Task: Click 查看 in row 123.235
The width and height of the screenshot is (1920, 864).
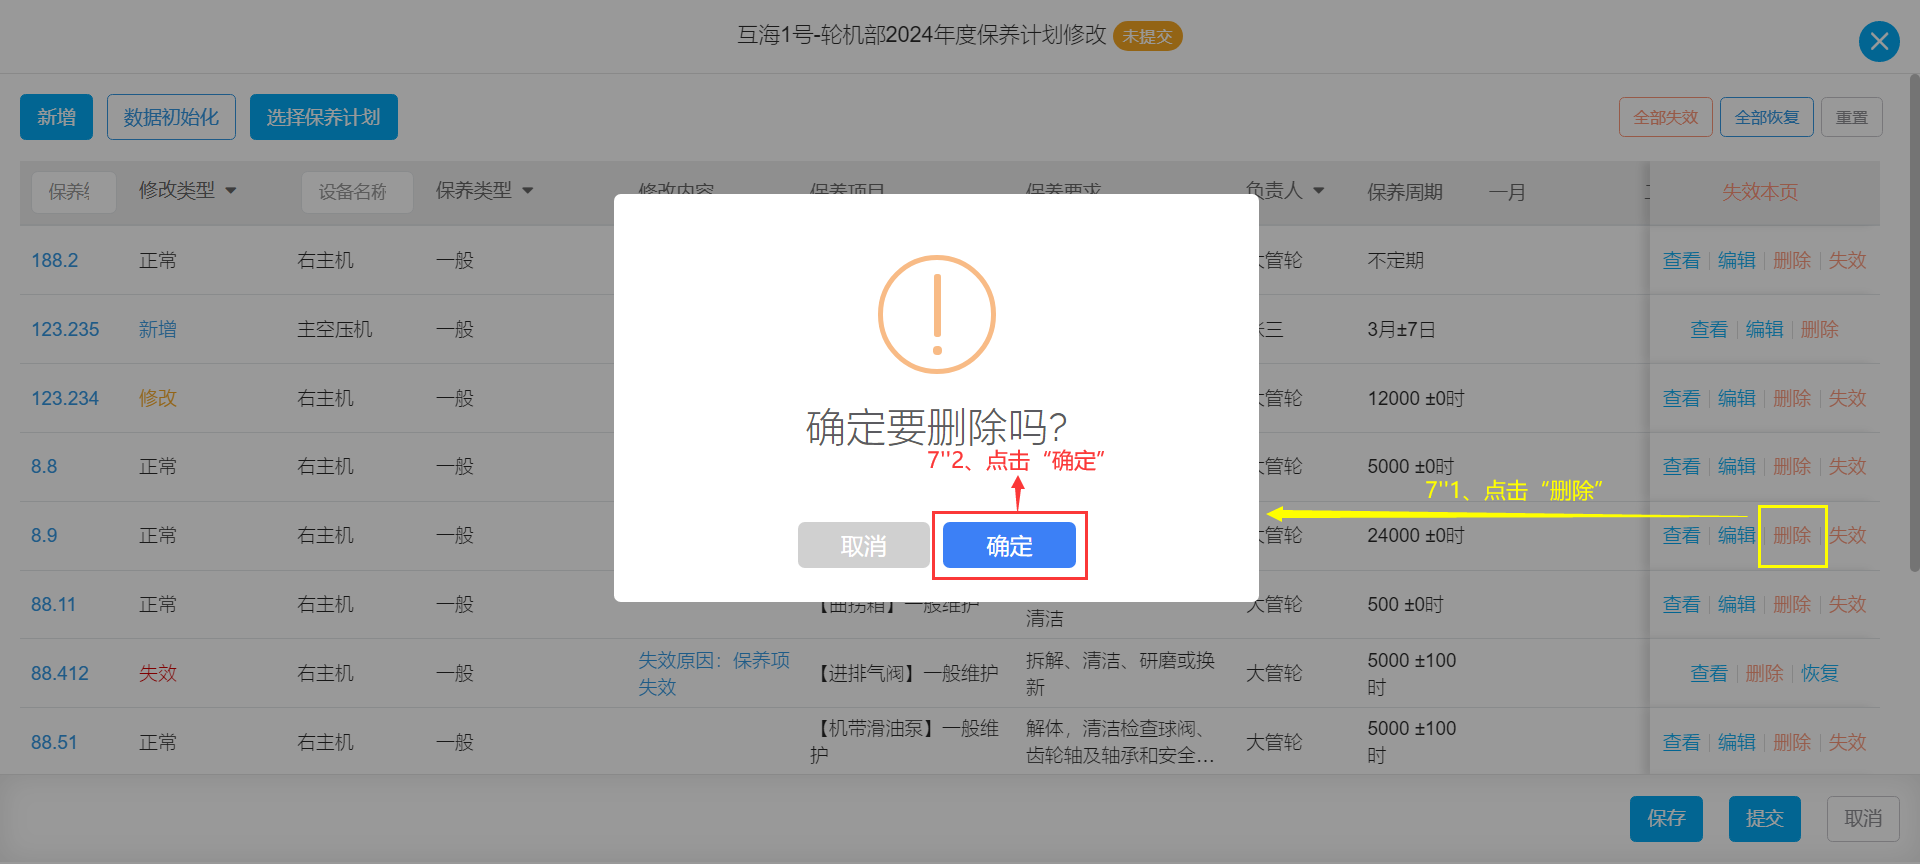Action: click(1709, 329)
